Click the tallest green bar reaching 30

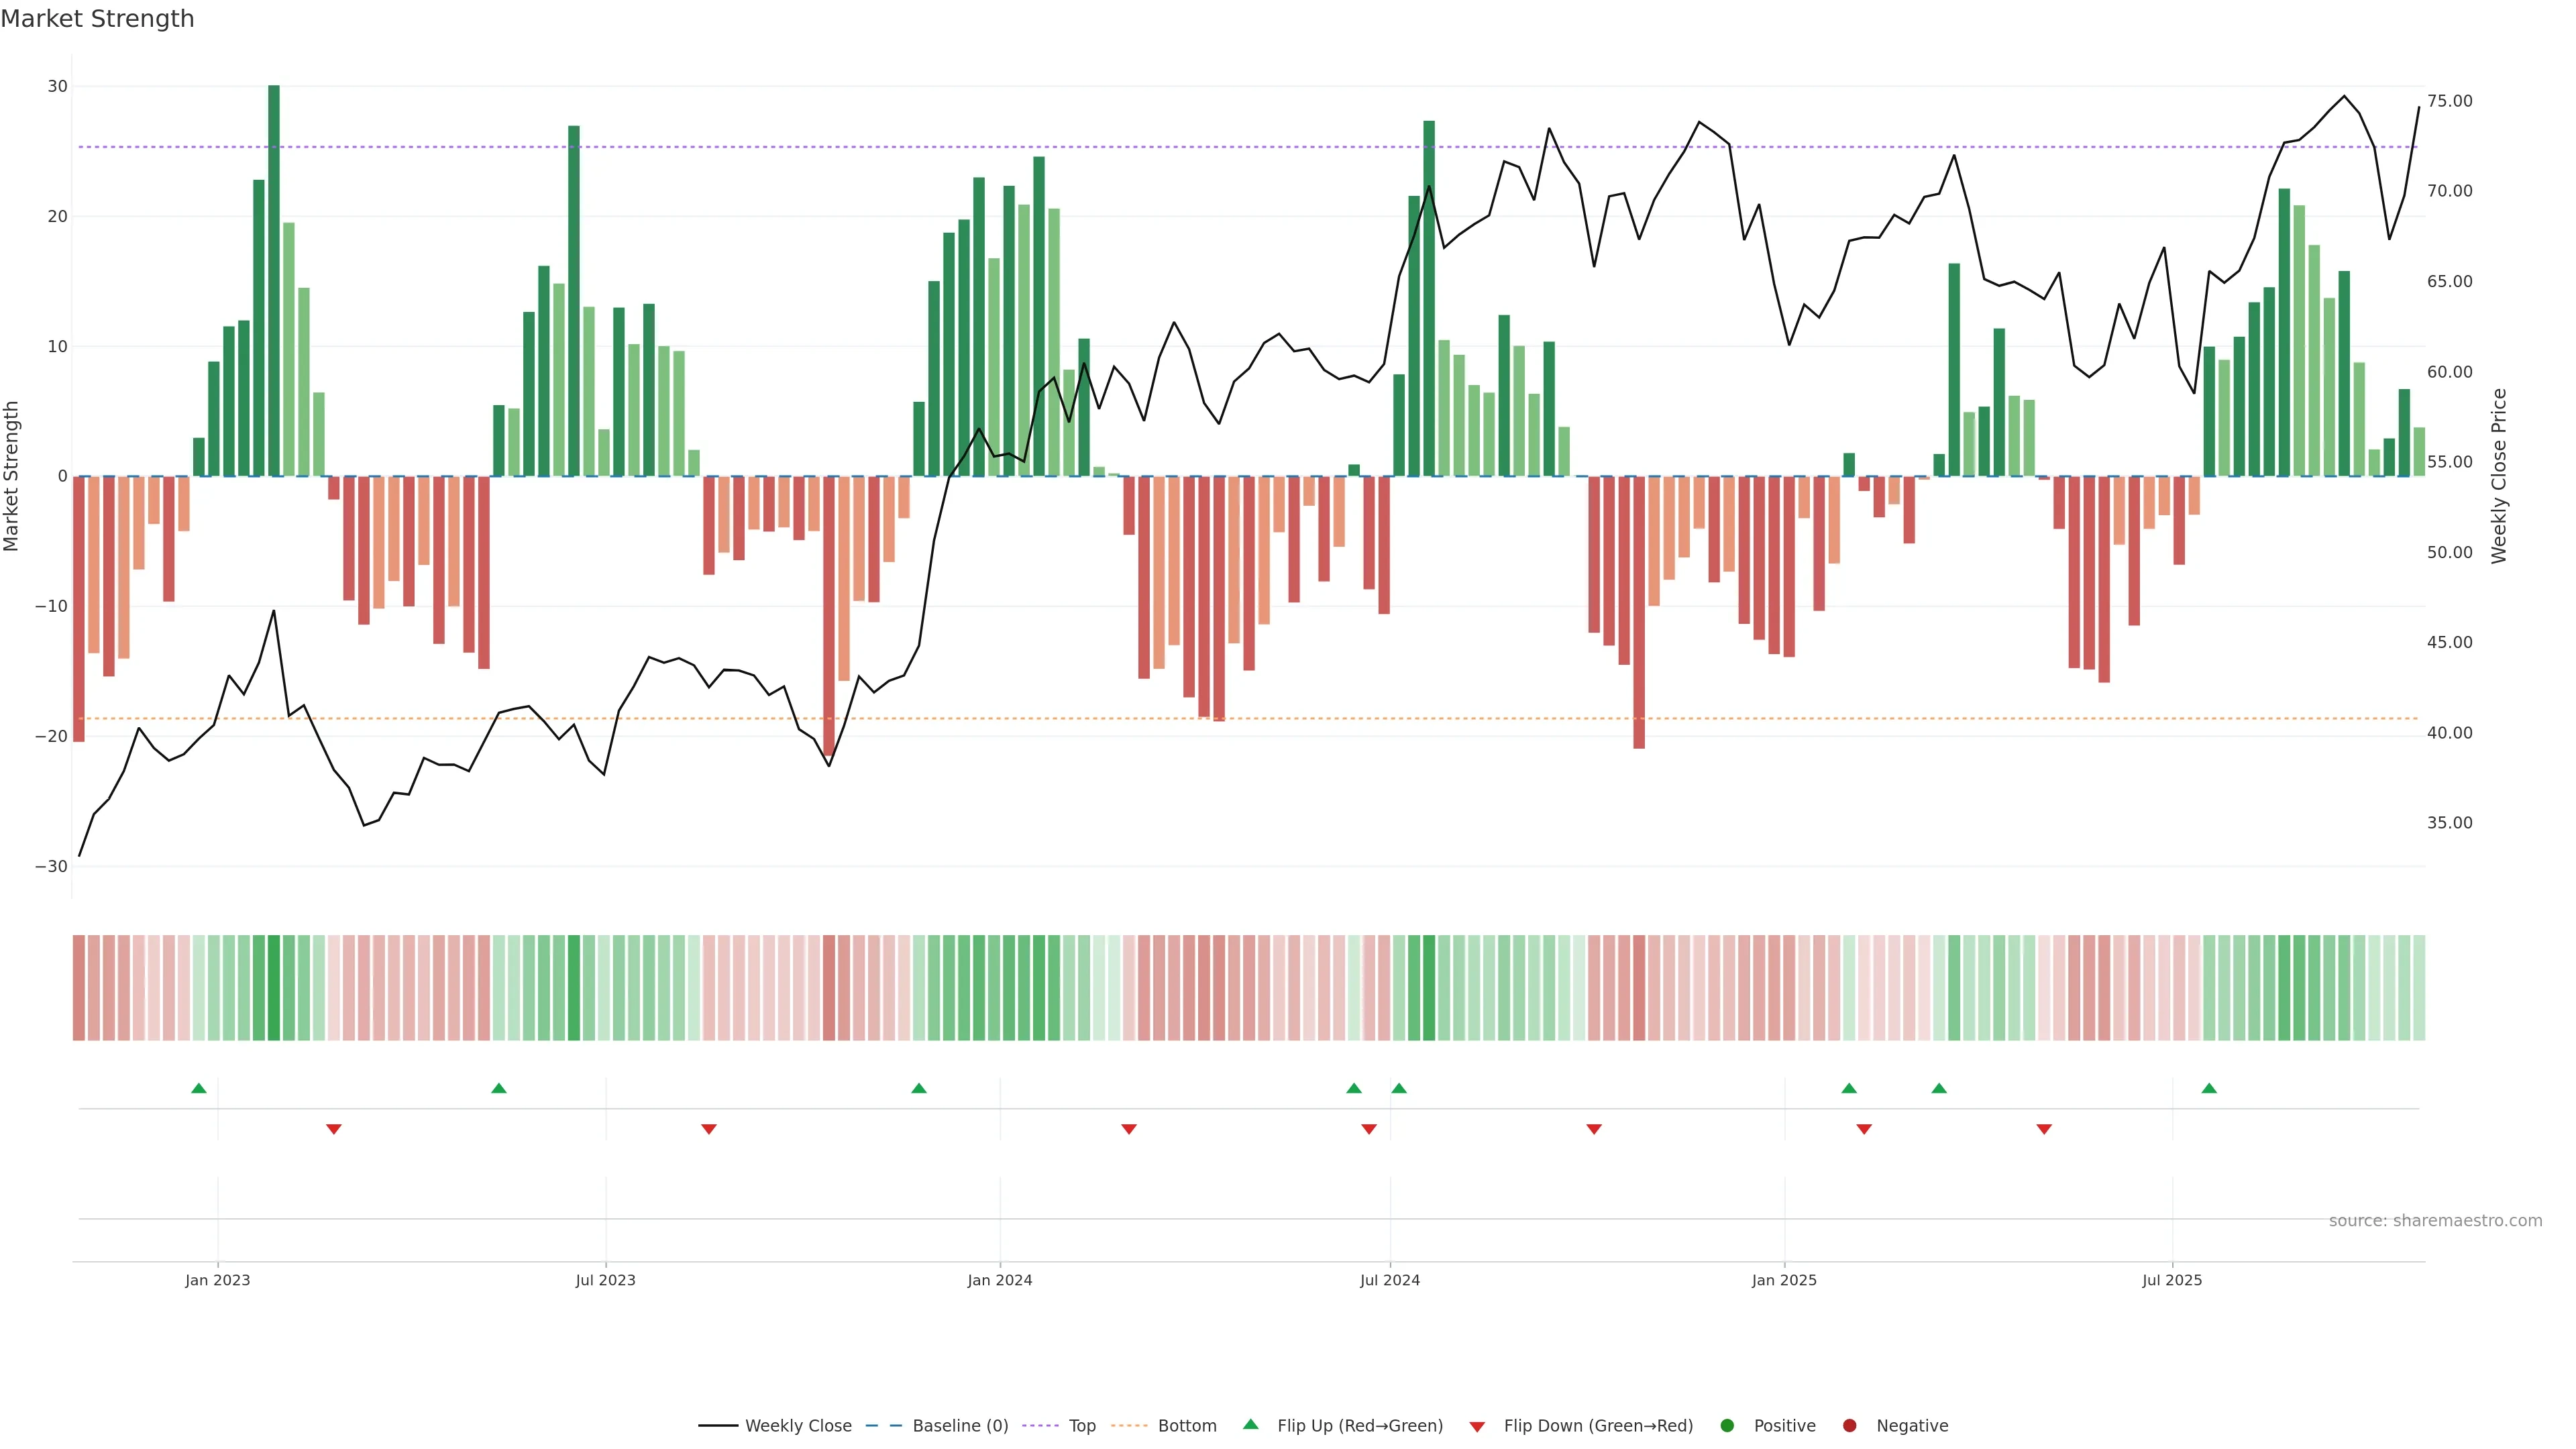coord(274,280)
